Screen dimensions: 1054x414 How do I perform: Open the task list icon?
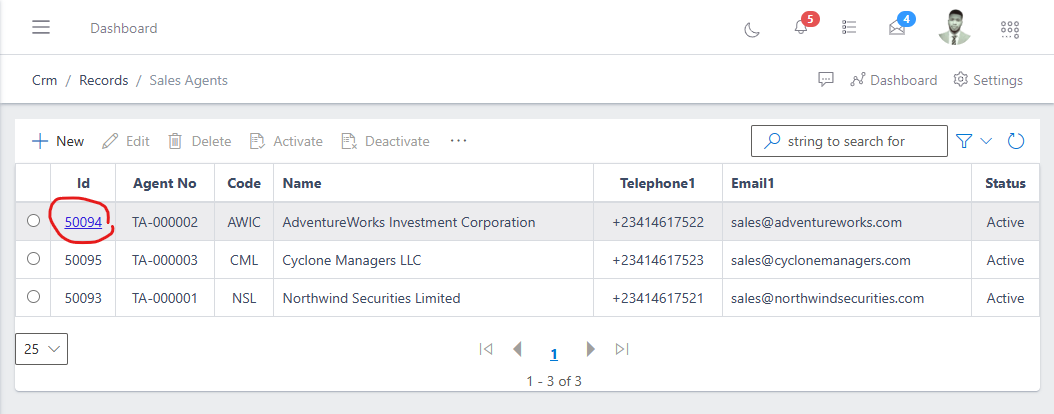point(849,28)
